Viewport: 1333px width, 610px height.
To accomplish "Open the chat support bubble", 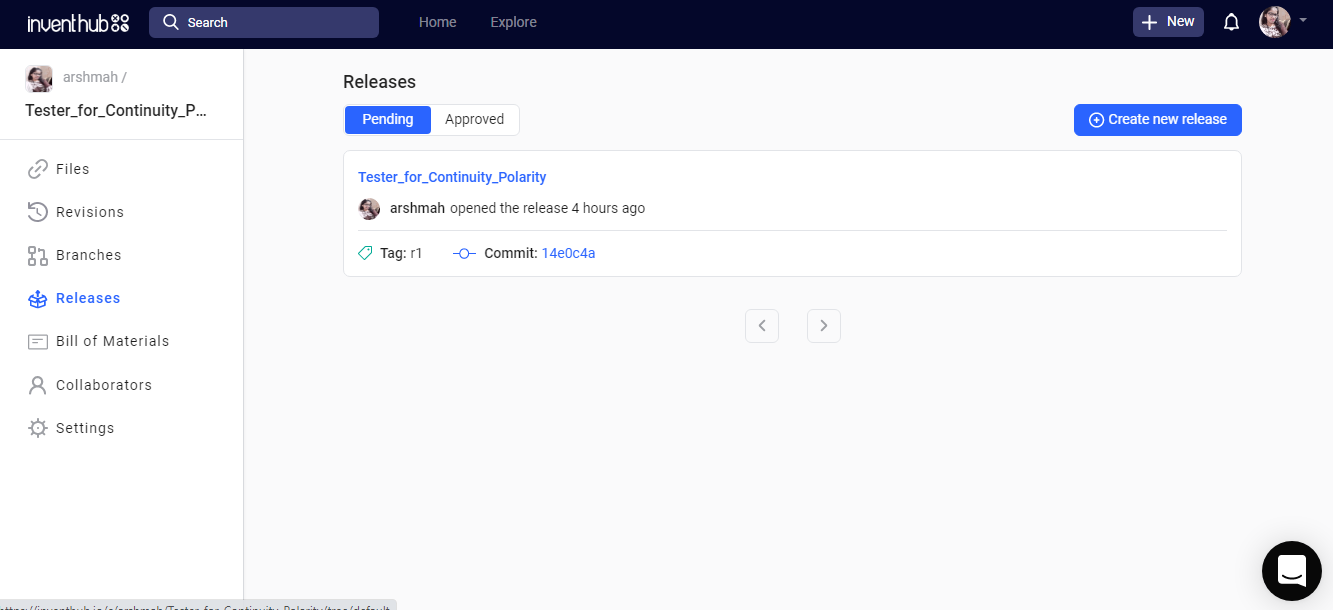I will coord(1292,571).
